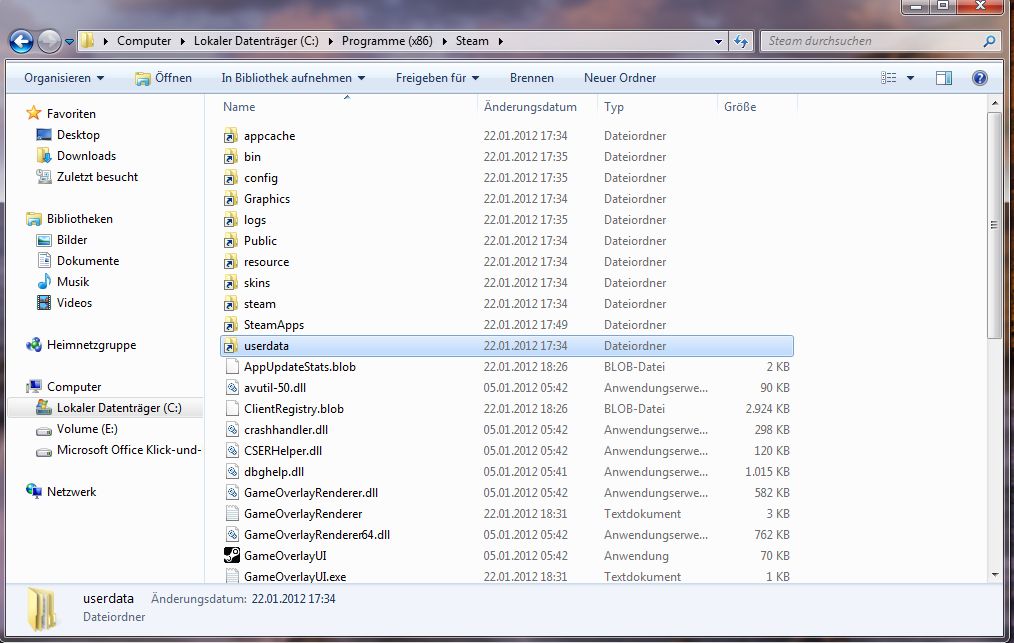Open Downloads in navigation pane
Image resolution: width=1014 pixels, height=643 pixels.
86,156
